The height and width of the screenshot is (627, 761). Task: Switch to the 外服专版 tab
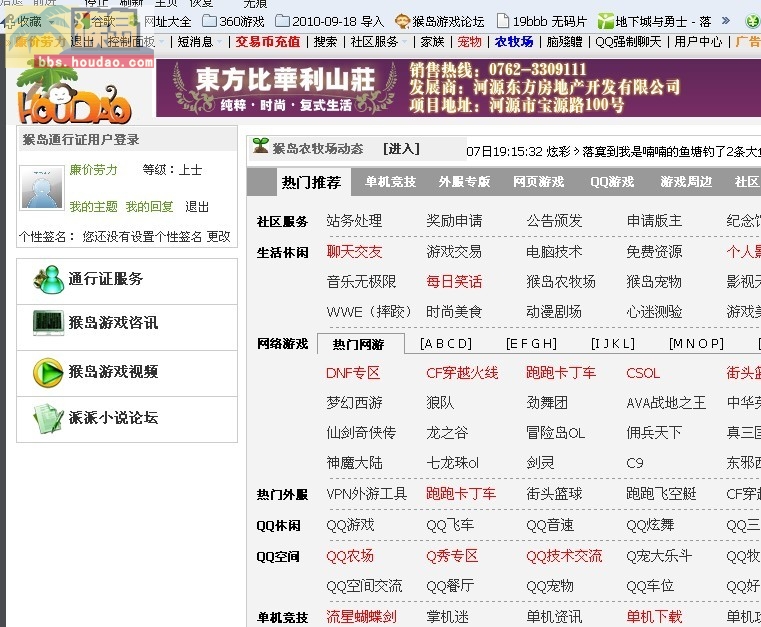(464, 182)
